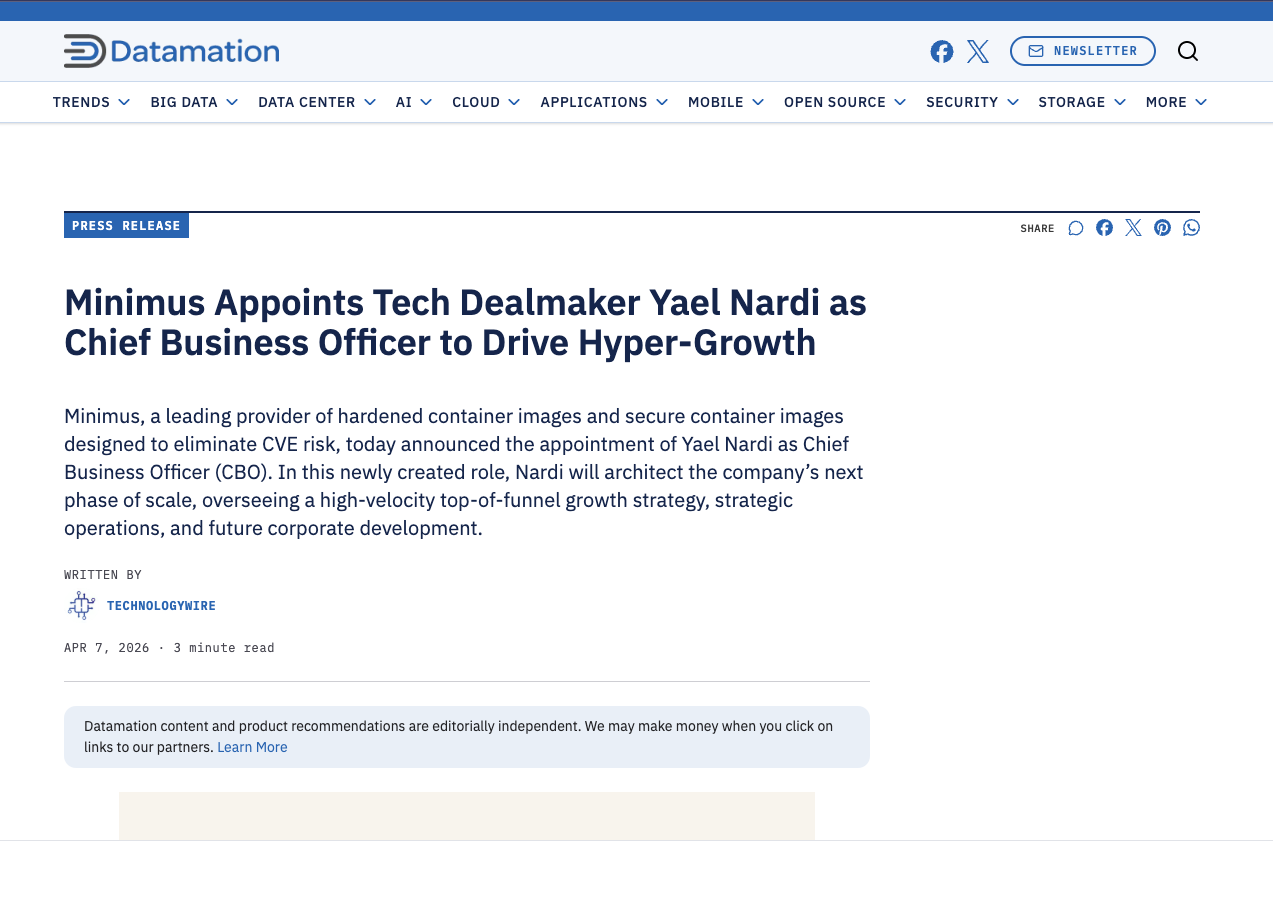Click the Press Release category tag
Screen dimensions: 1273x923
[126, 226]
